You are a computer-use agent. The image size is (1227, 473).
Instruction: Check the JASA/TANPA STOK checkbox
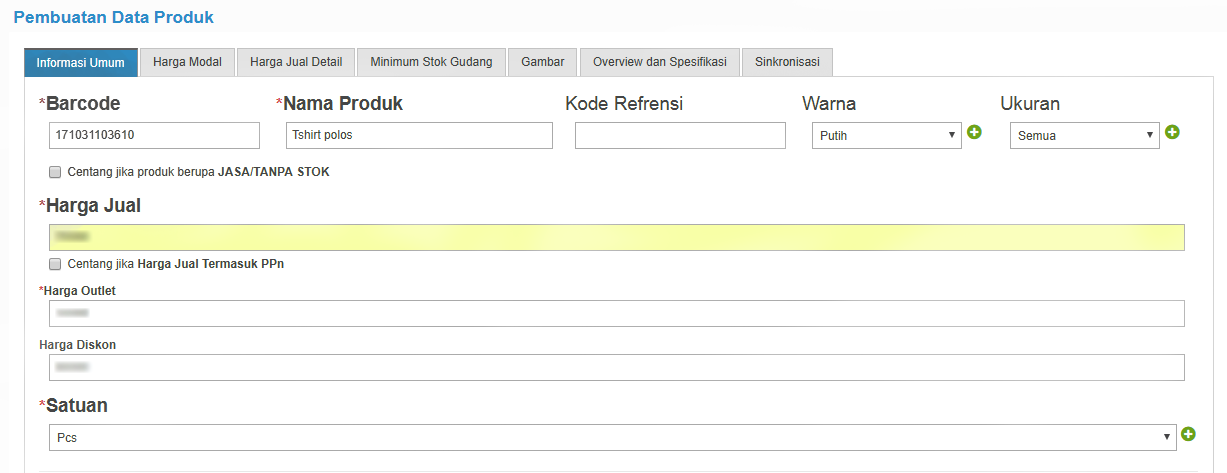coord(55,172)
